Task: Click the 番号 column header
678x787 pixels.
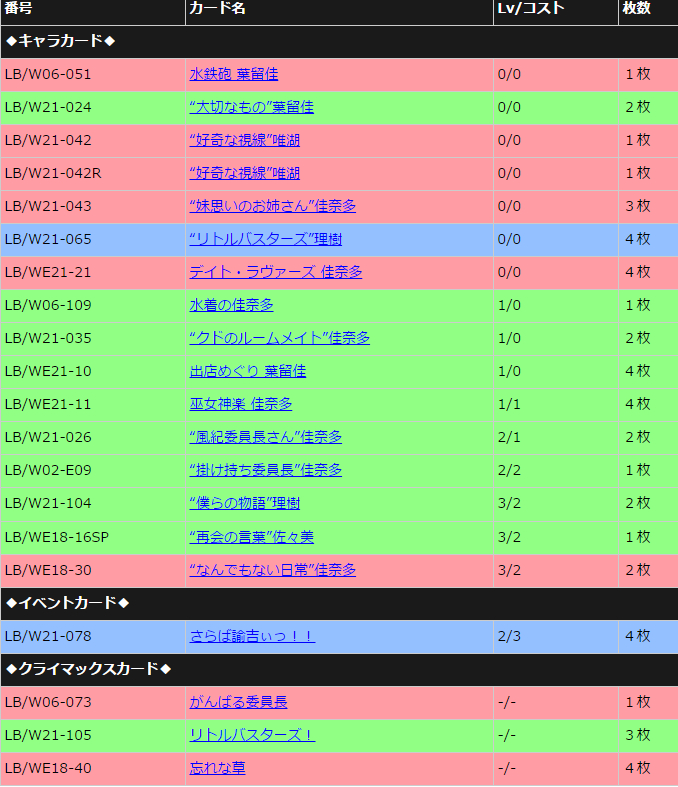Action: click(x=19, y=9)
